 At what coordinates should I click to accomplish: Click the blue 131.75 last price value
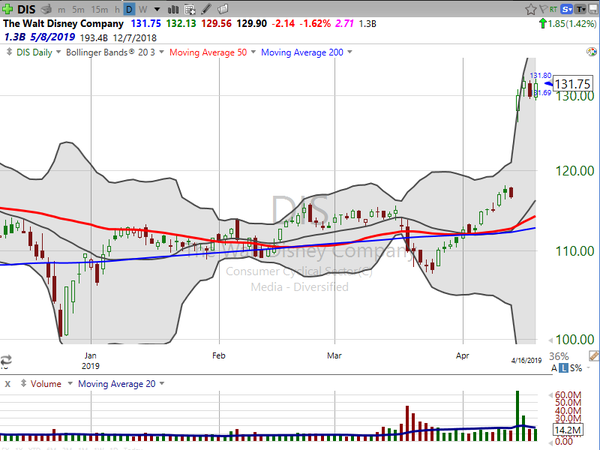146,24
